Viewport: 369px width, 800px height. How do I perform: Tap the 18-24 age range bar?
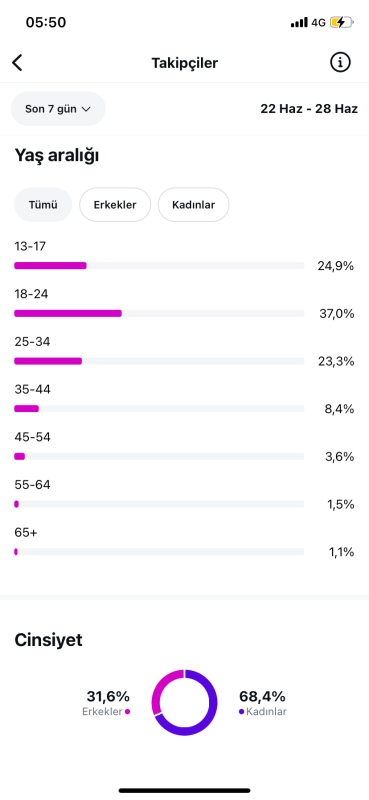pos(159,313)
